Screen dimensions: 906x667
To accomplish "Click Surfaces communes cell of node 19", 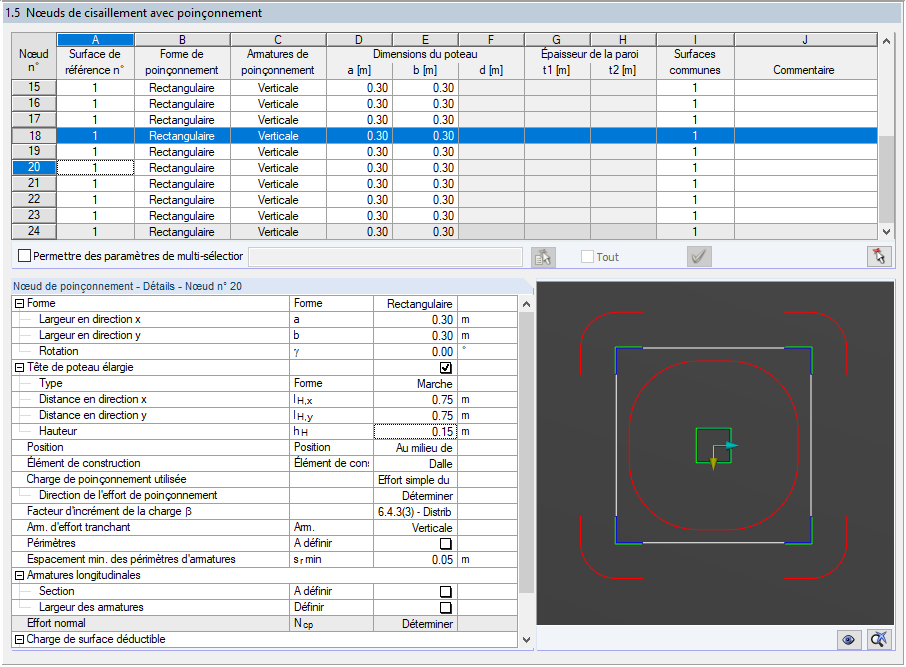I will (695, 152).
